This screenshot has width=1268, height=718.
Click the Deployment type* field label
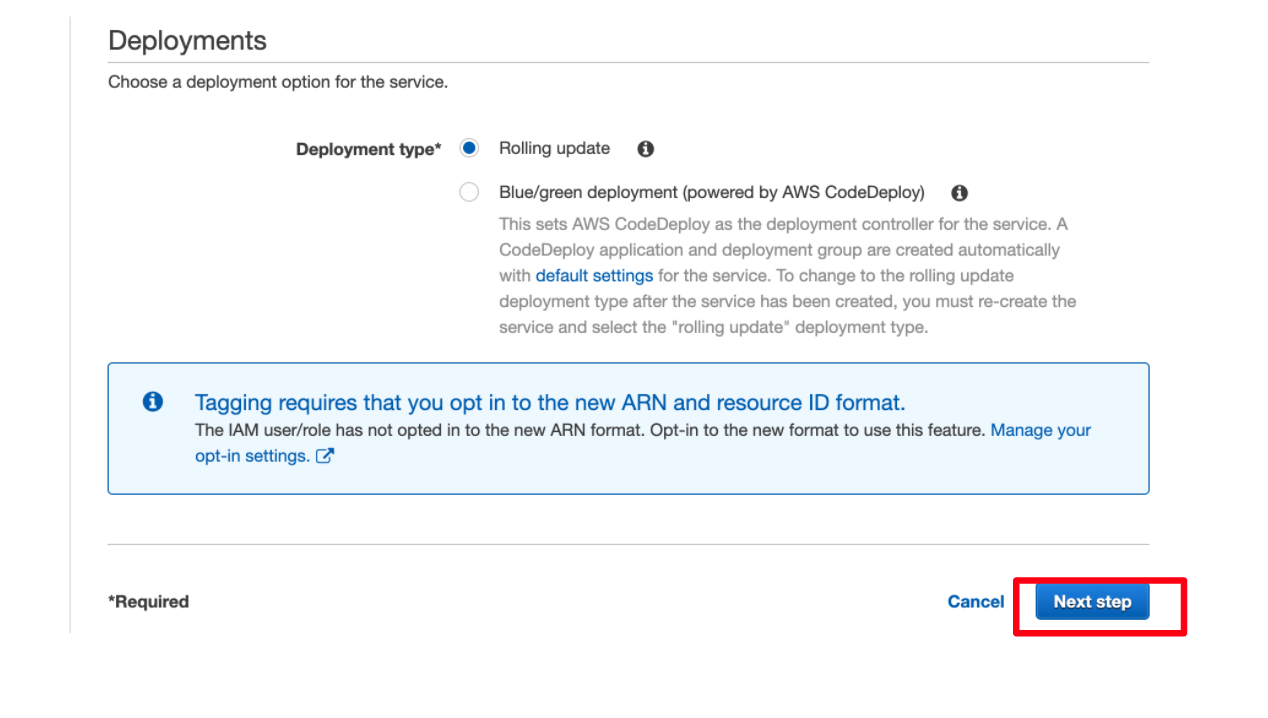368,149
